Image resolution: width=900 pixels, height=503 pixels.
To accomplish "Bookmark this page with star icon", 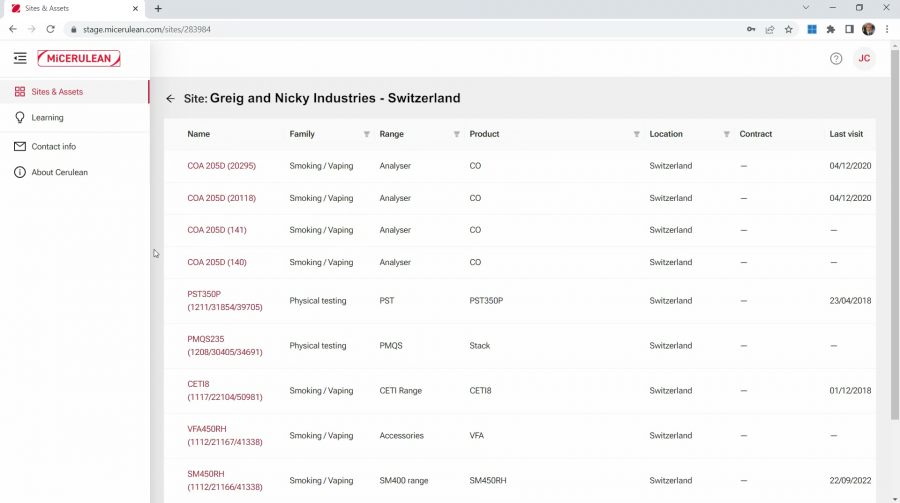I will (x=789, y=29).
